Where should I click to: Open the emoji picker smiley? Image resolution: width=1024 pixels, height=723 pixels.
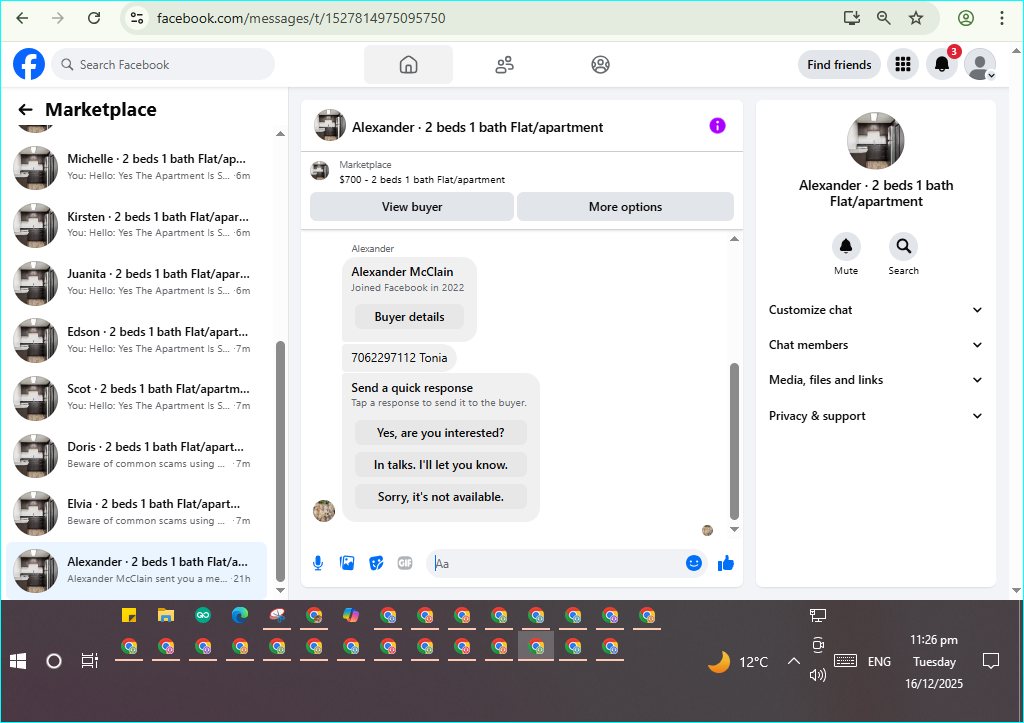point(694,563)
